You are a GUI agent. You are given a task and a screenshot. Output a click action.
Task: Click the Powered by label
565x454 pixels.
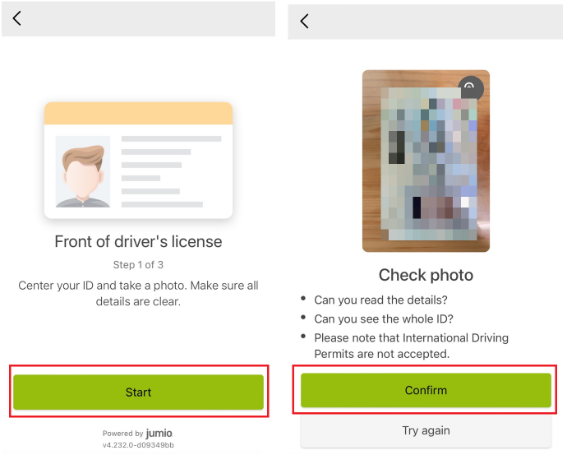(x=123, y=433)
